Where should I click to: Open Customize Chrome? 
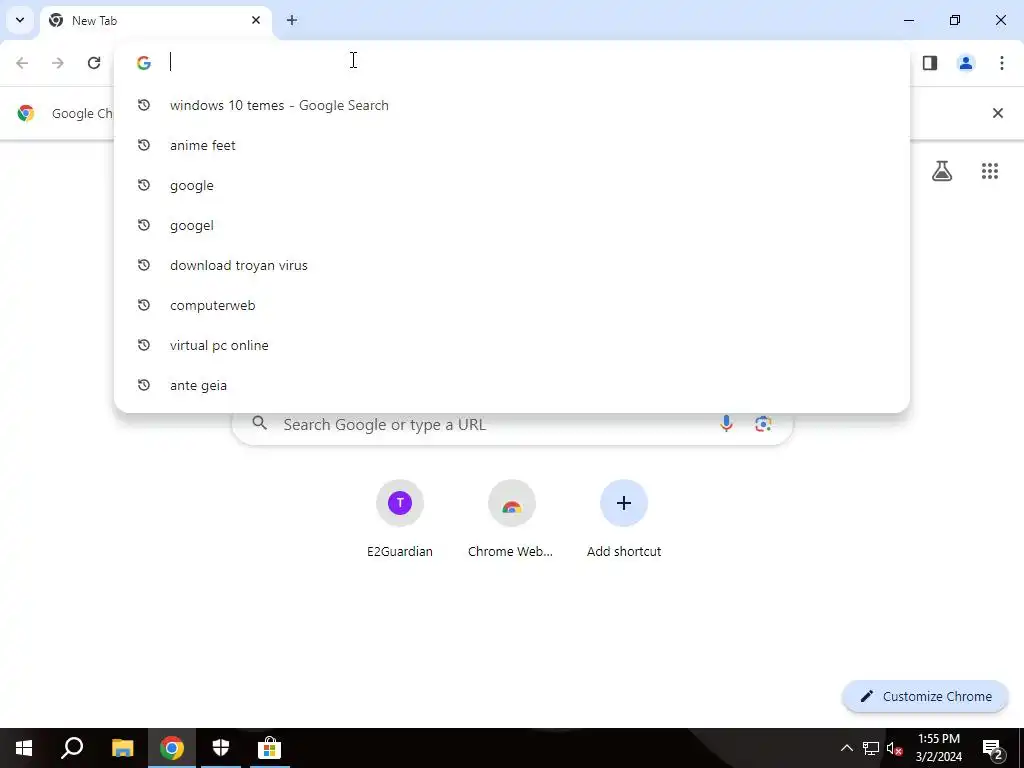(x=925, y=696)
